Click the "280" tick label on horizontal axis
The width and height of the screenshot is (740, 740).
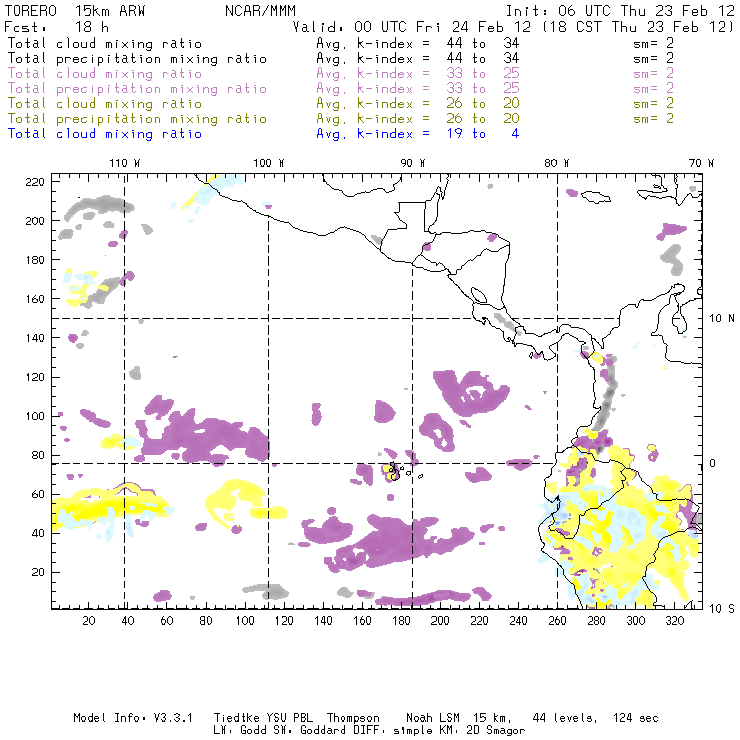click(x=597, y=621)
